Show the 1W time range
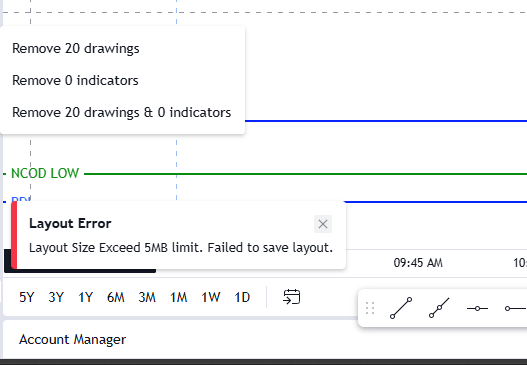527x365 pixels. coord(210,297)
